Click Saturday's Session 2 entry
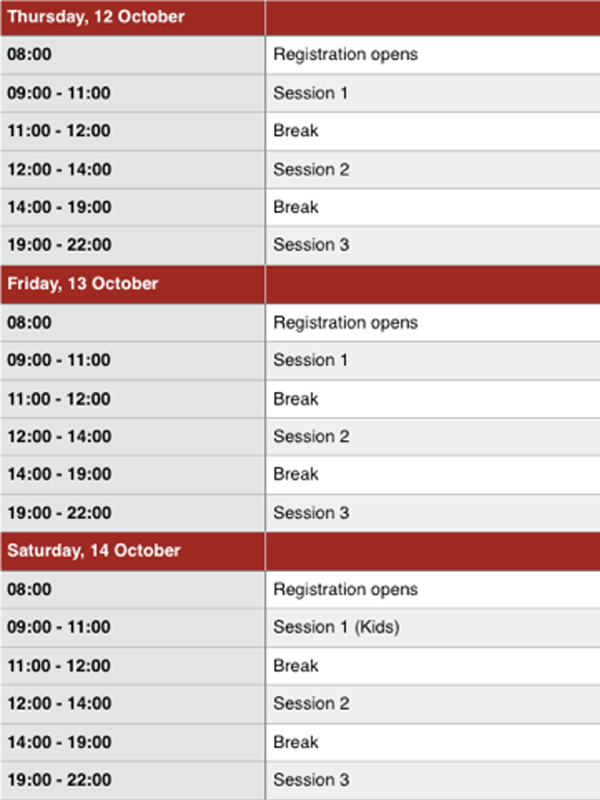This screenshot has height=800, width=600. [x=311, y=704]
